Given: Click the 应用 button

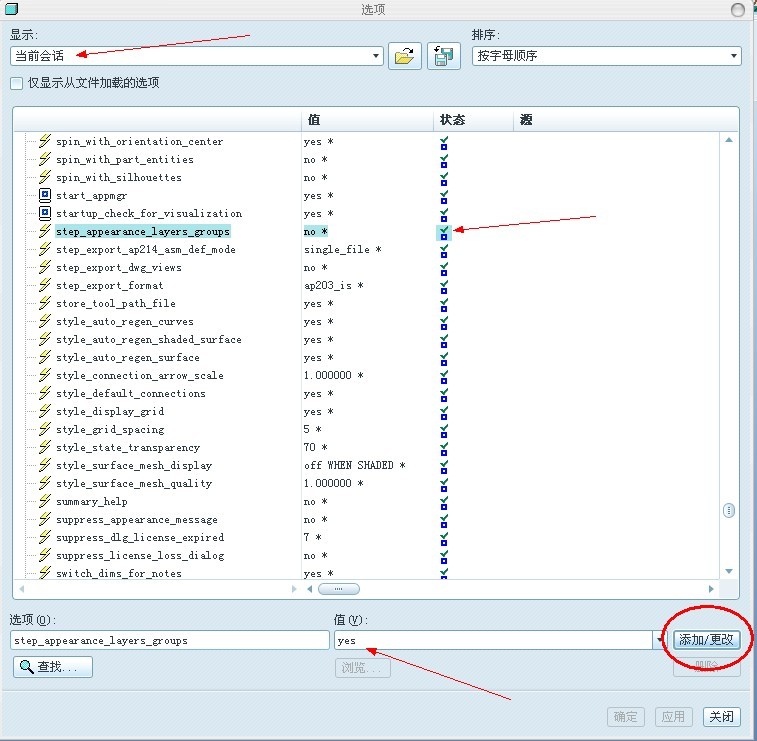Looking at the screenshot, I should pyautogui.click(x=673, y=717).
